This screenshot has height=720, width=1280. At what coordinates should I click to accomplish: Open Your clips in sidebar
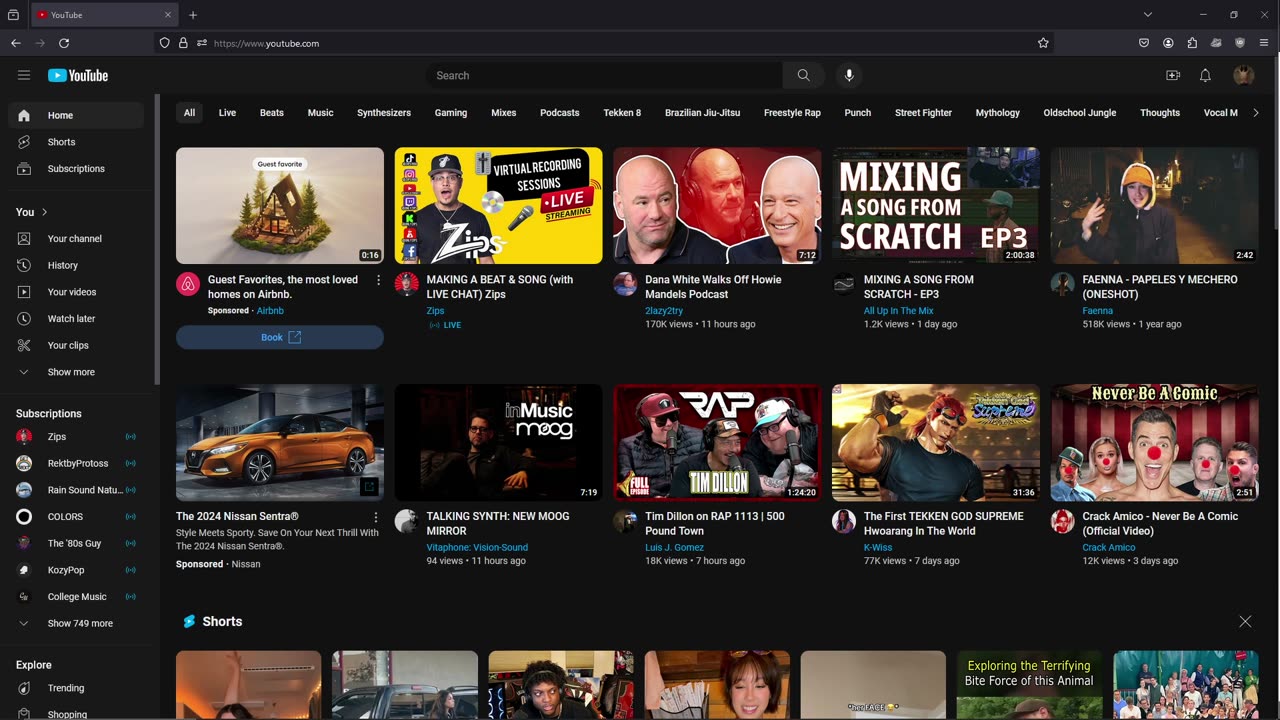pos(76,345)
